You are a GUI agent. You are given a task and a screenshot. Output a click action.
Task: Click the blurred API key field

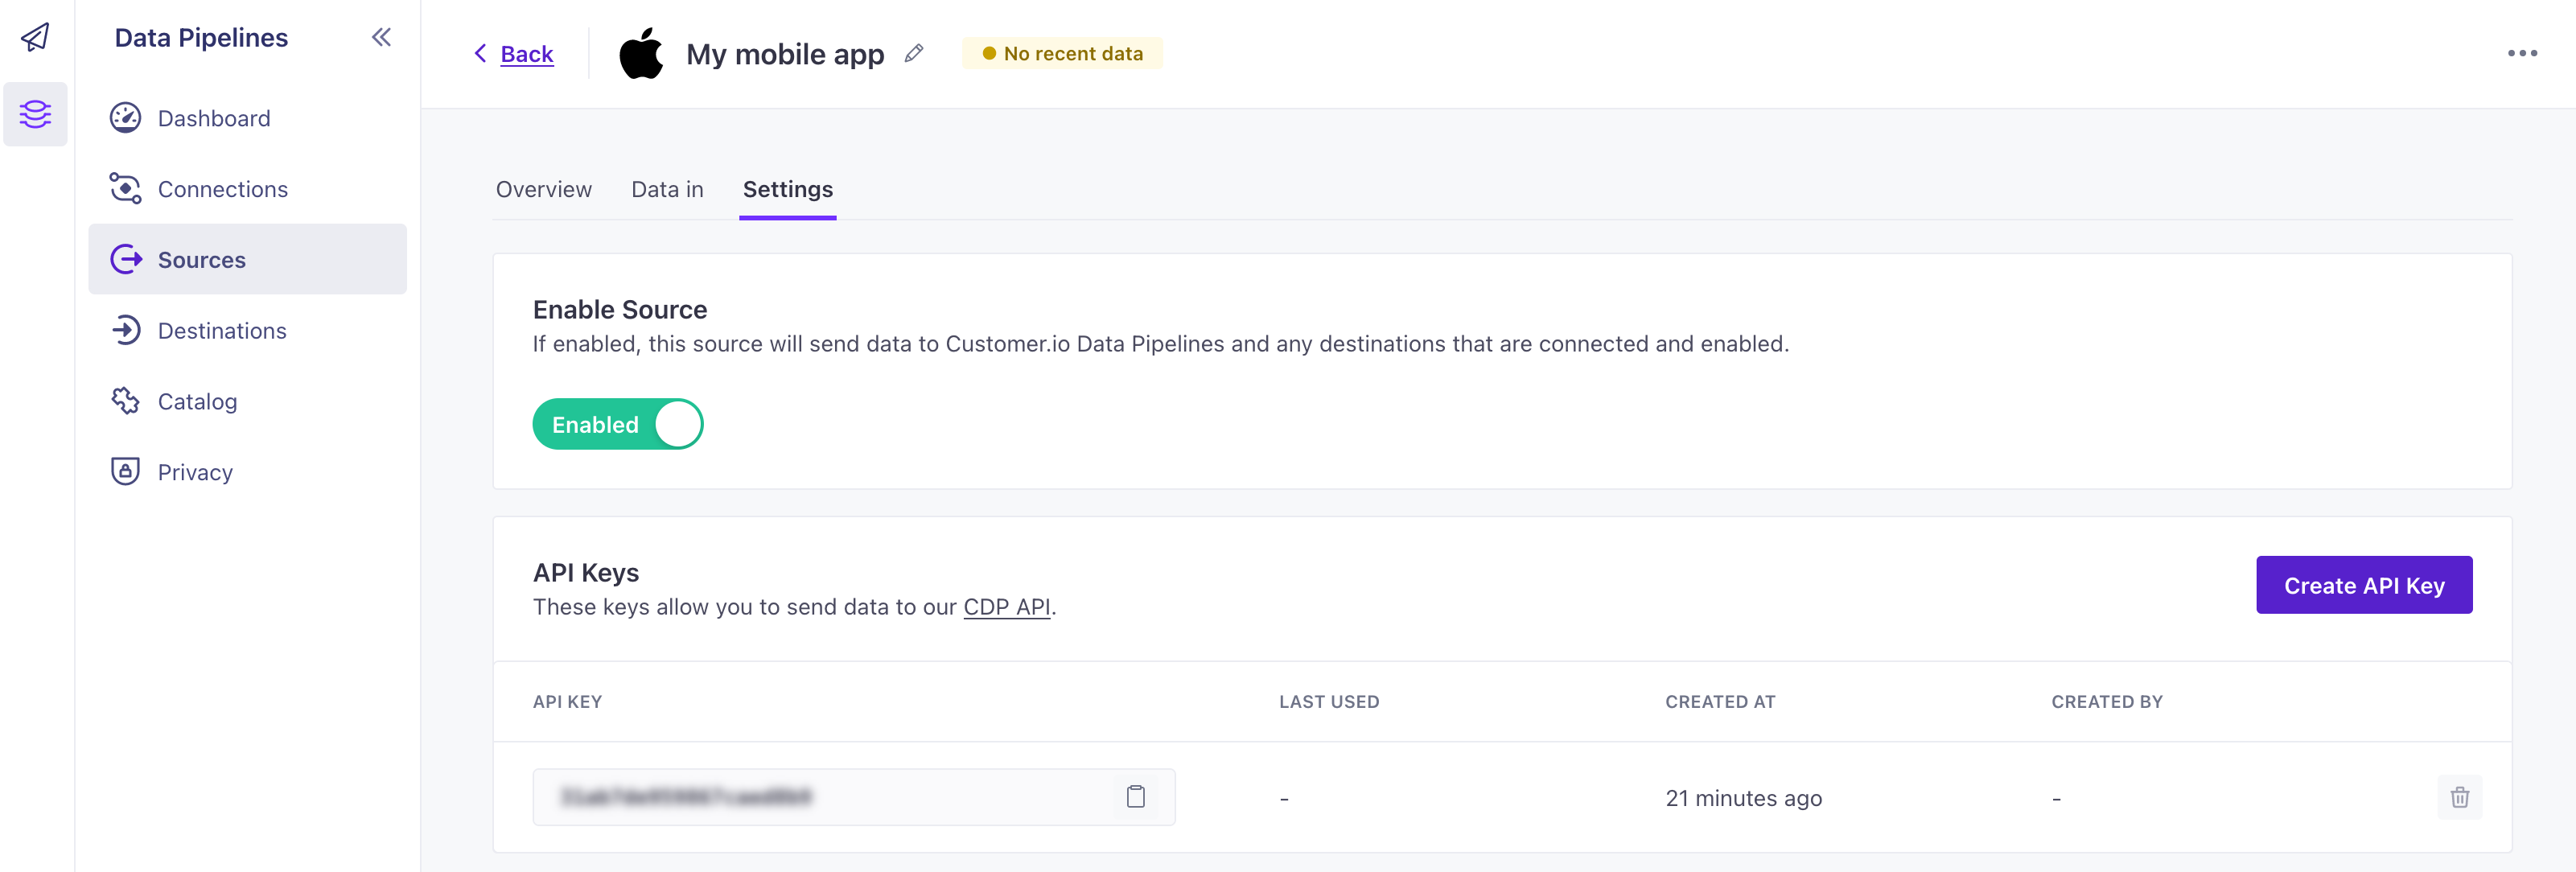pyautogui.click(x=854, y=797)
